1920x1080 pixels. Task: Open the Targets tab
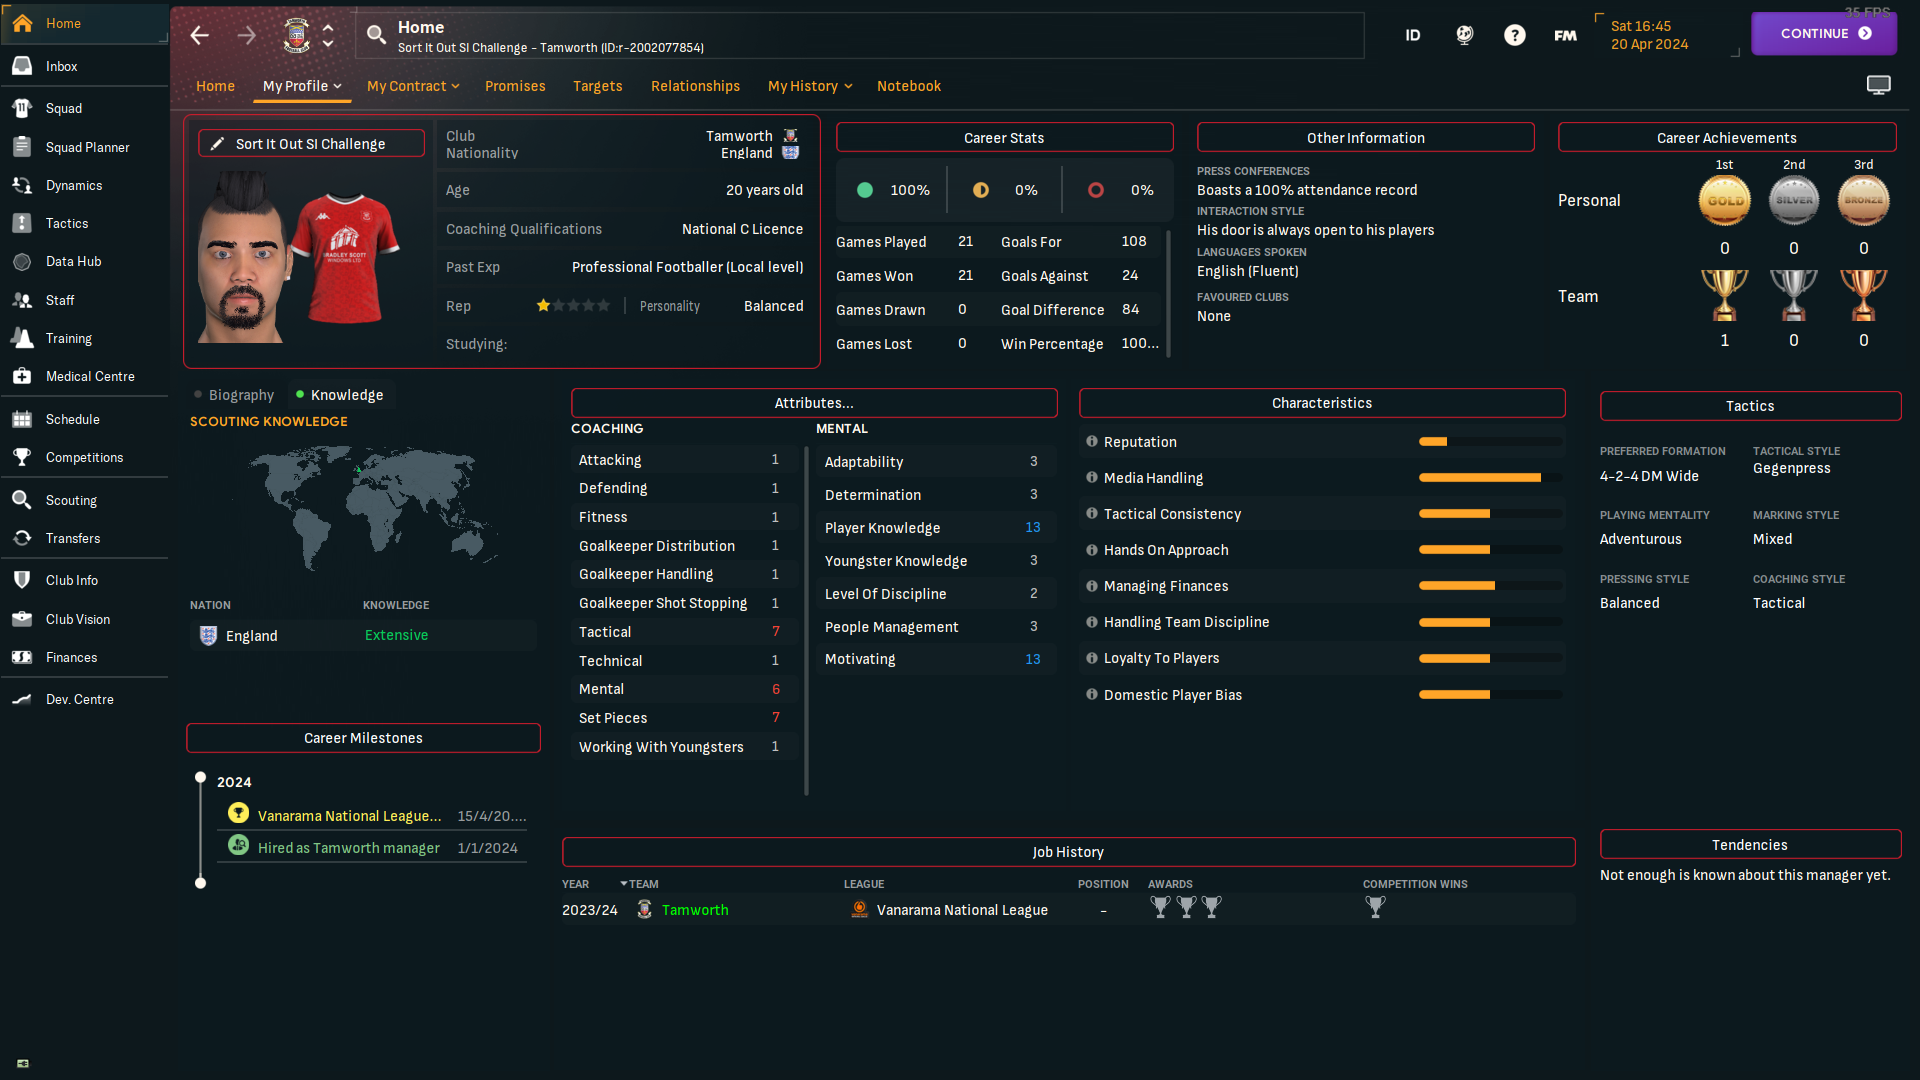598,86
